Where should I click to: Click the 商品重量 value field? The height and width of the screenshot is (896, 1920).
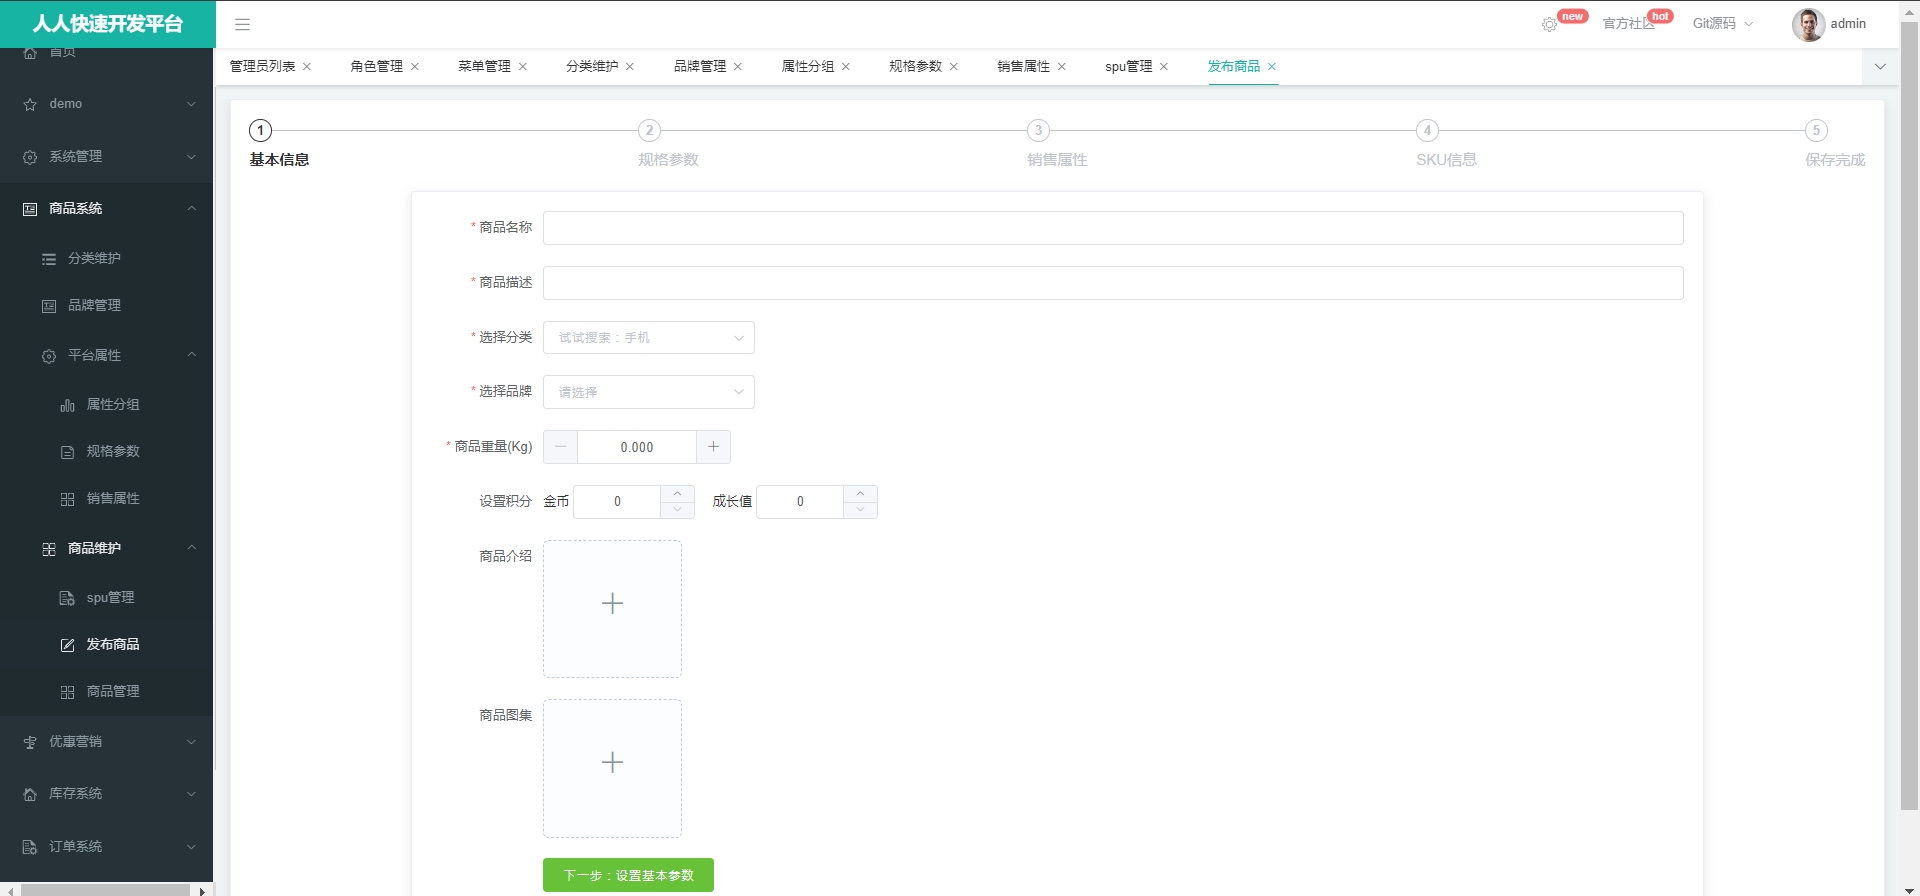637,447
